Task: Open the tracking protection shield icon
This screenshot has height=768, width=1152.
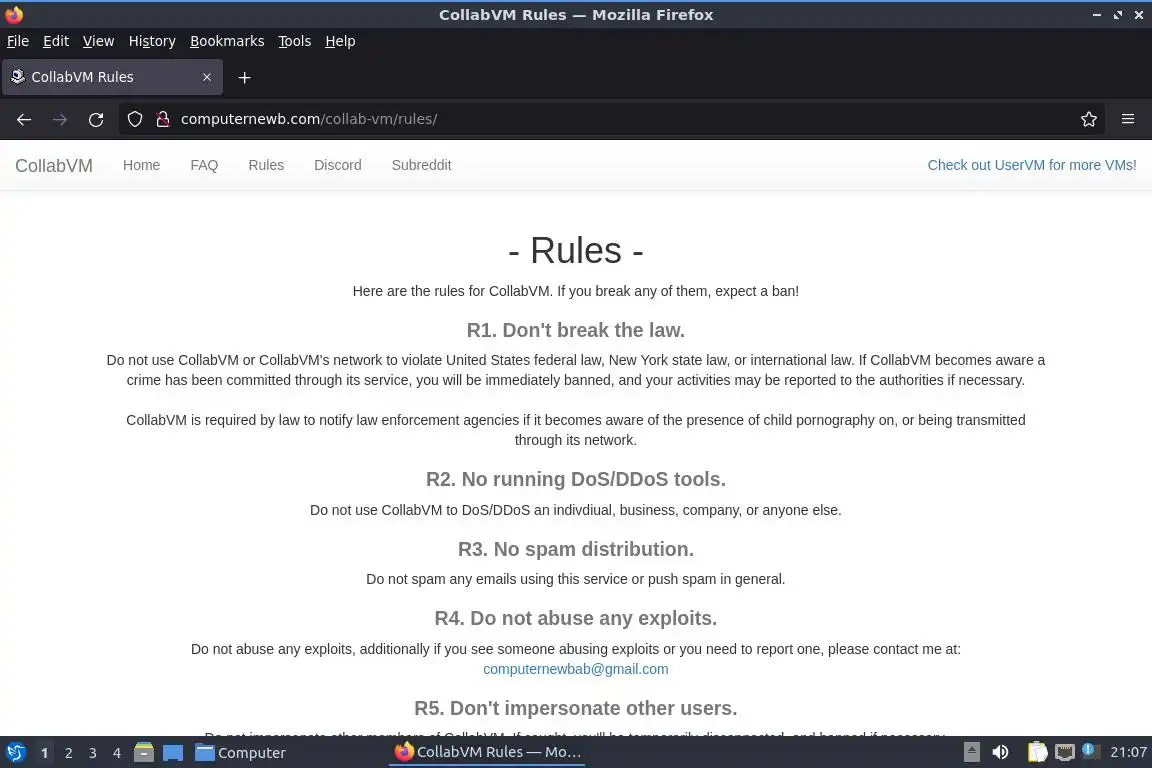Action: coord(134,119)
